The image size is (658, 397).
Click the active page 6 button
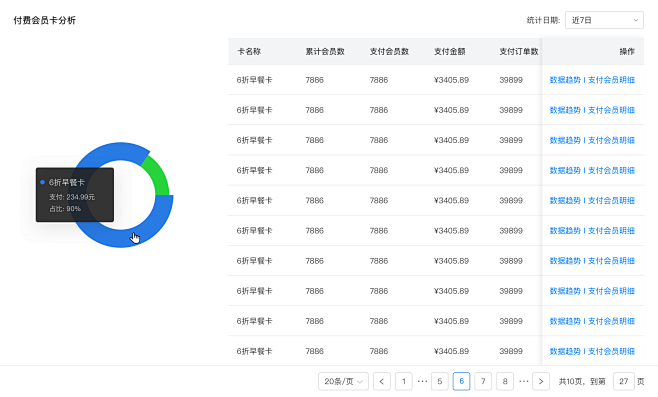461,381
